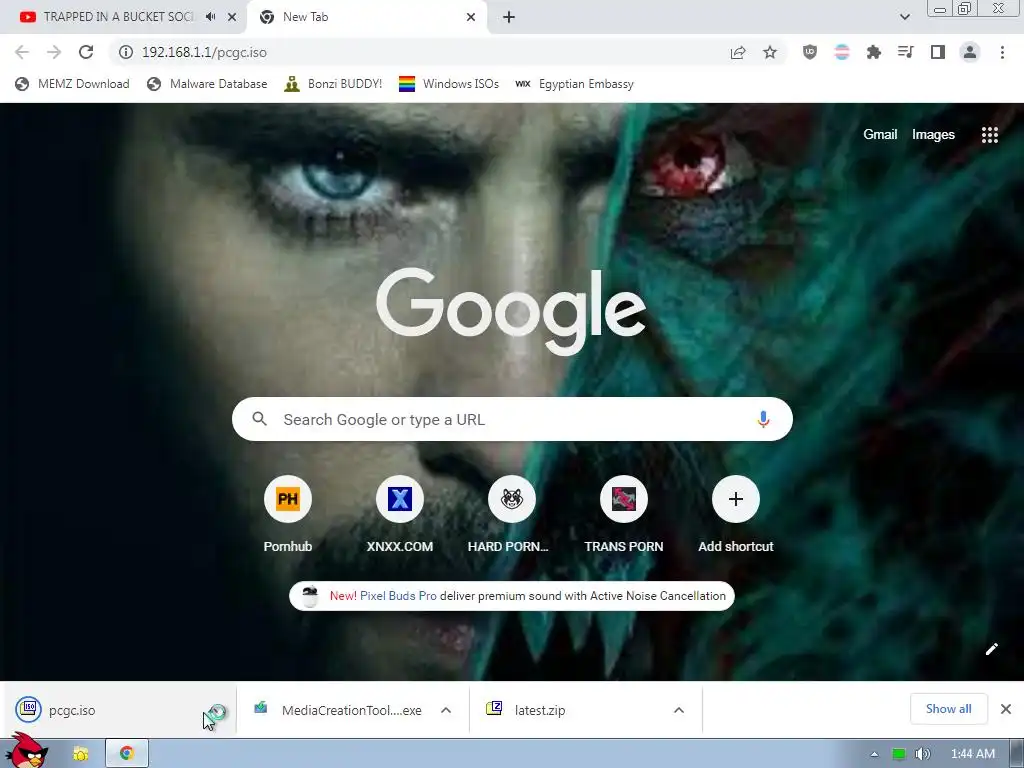Click the Images link
The width and height of the screenshot is (1024, 768).
tap(933, 135)
